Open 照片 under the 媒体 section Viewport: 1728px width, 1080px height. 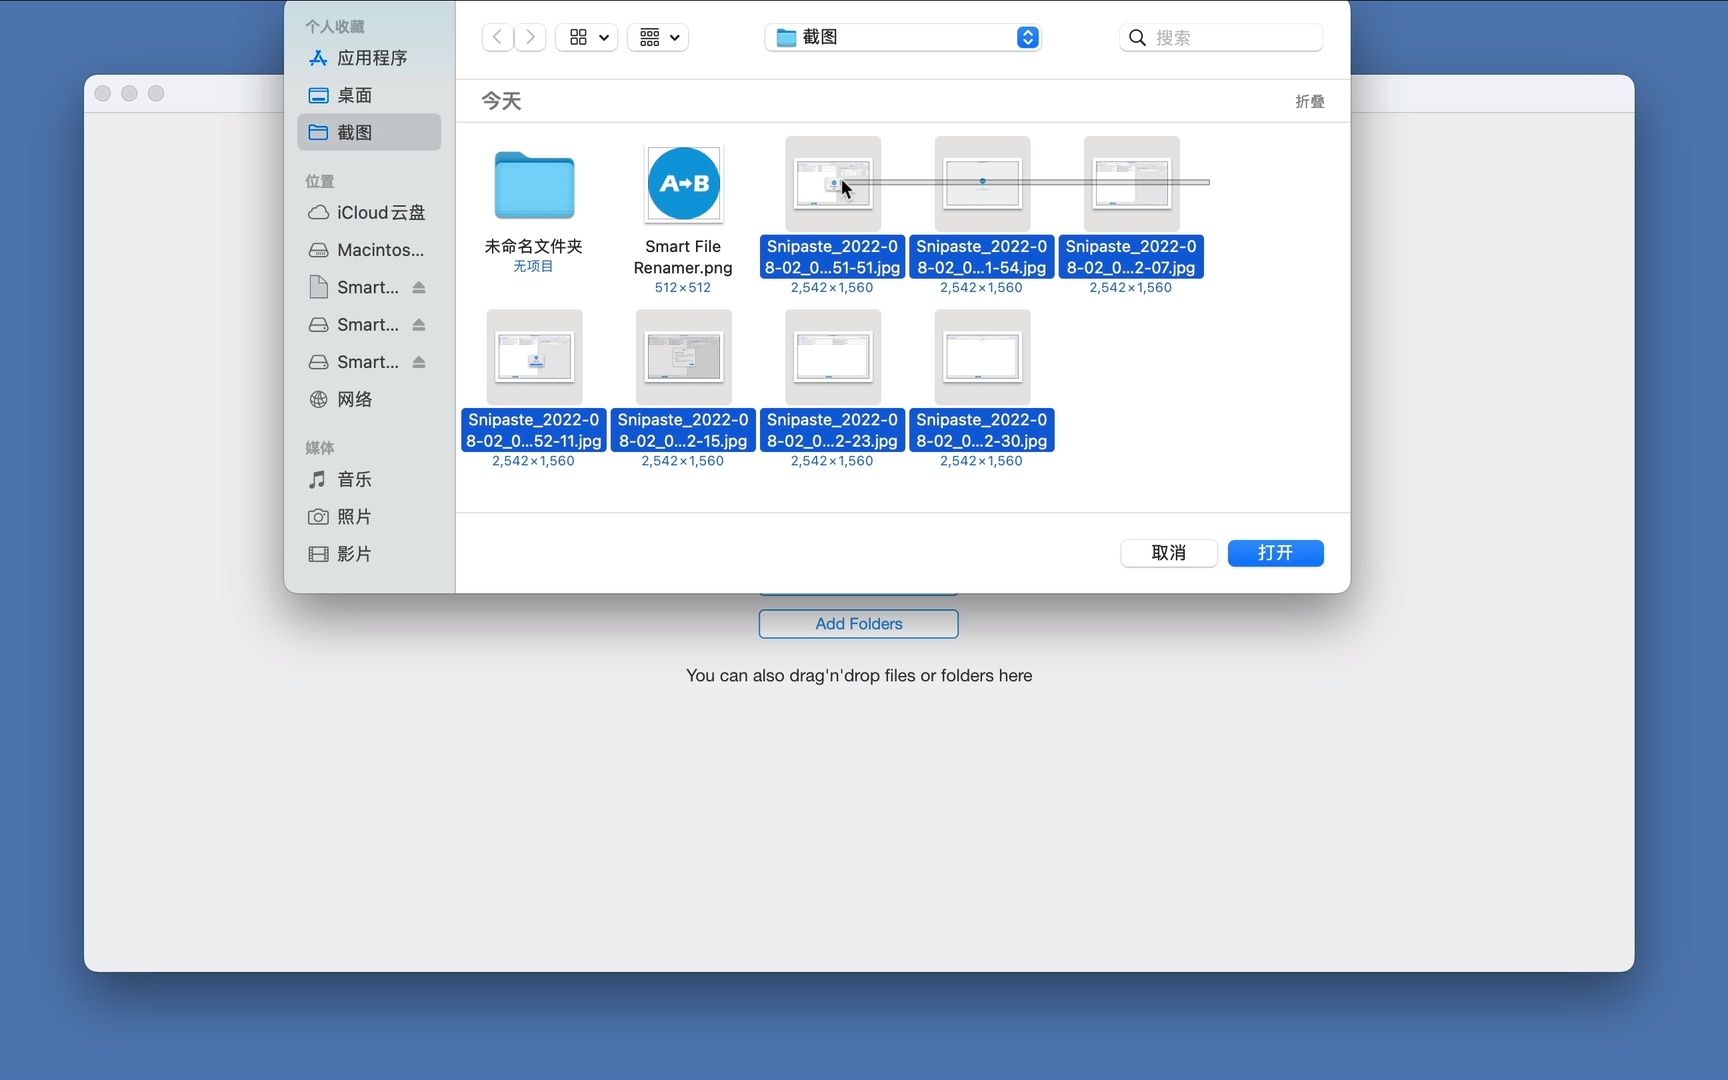pyautogui.click(x=354, y=516)
